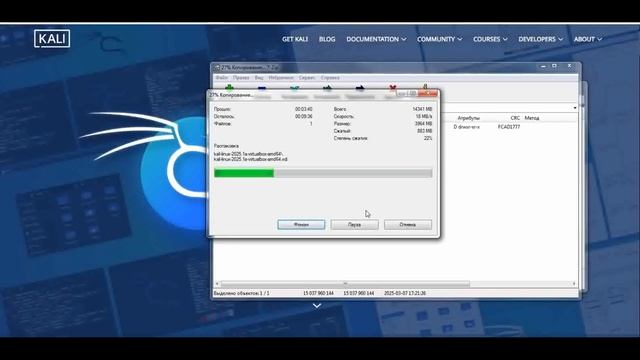Viewport: 640px width, 360px height.
Task: Click the remaining time 00:09:36 value
Action: (x=304, y=116)
